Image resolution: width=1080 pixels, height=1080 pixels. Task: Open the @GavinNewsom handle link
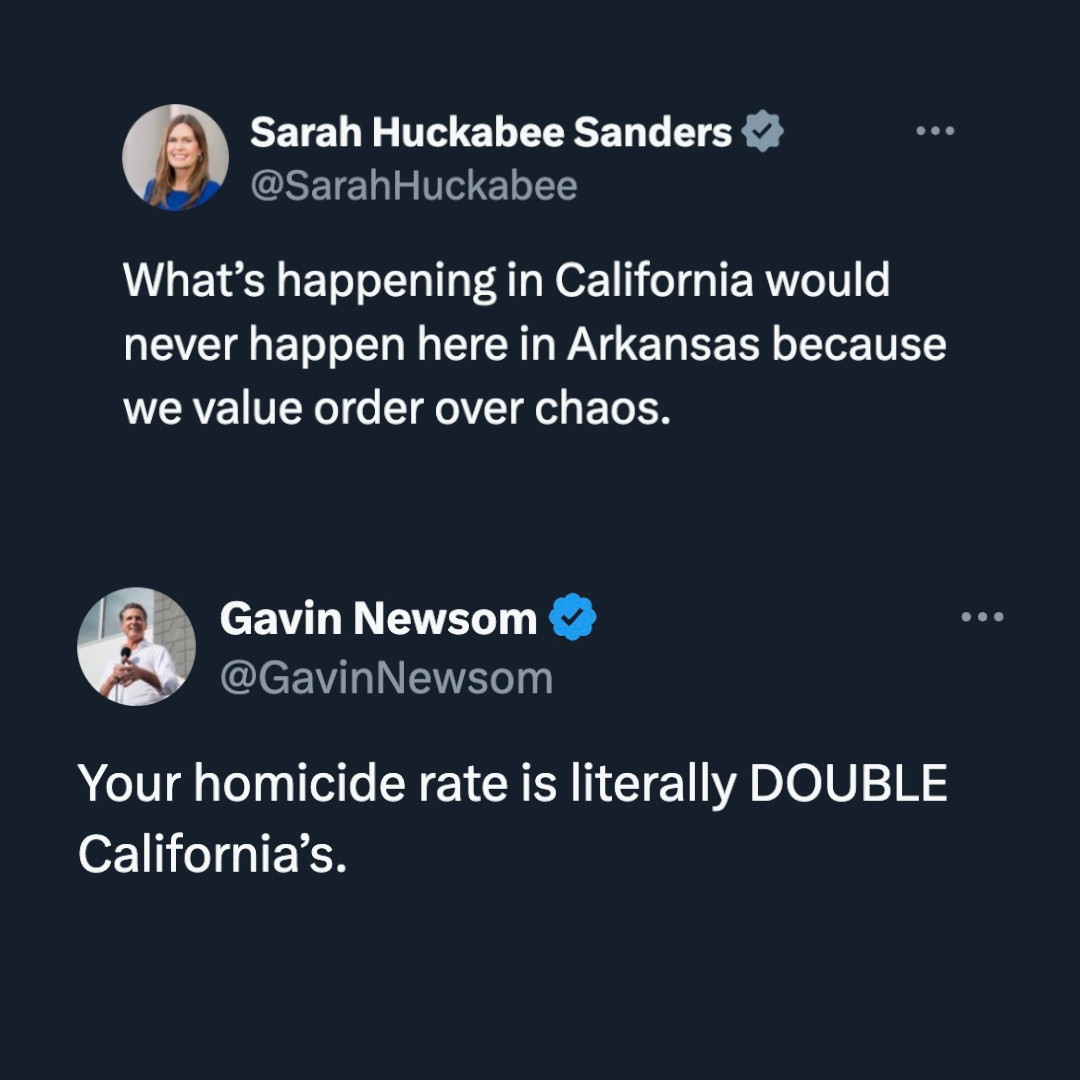pyautogui.click(x=385, y=678)
